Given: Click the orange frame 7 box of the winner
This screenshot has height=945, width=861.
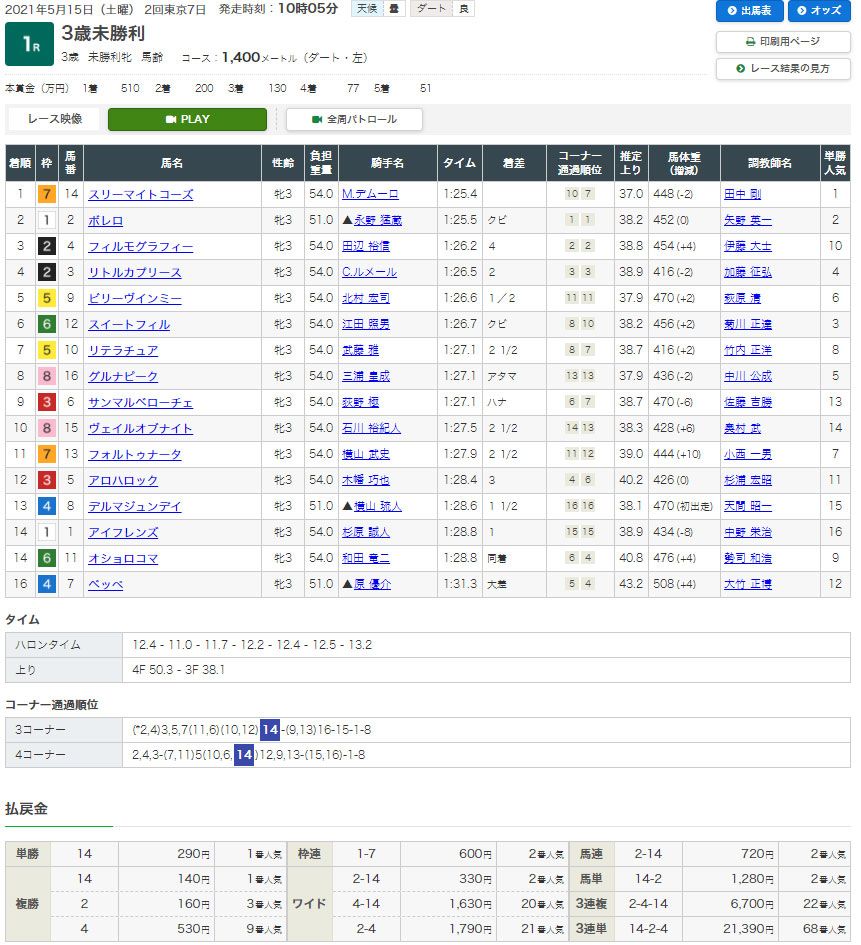Looking at the screenshot, I should pyautogui.click(x=46, y=194).
